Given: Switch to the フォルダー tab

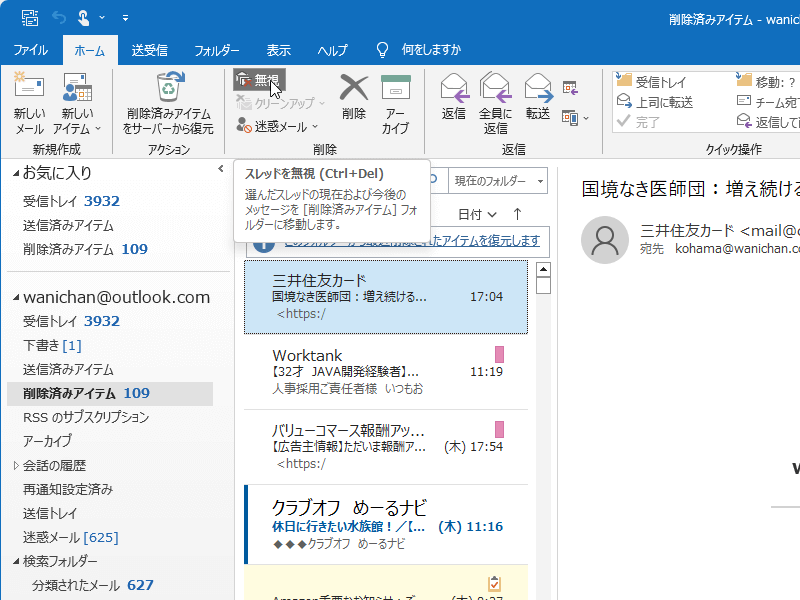Looking at the screenshot, I should 217,50.
